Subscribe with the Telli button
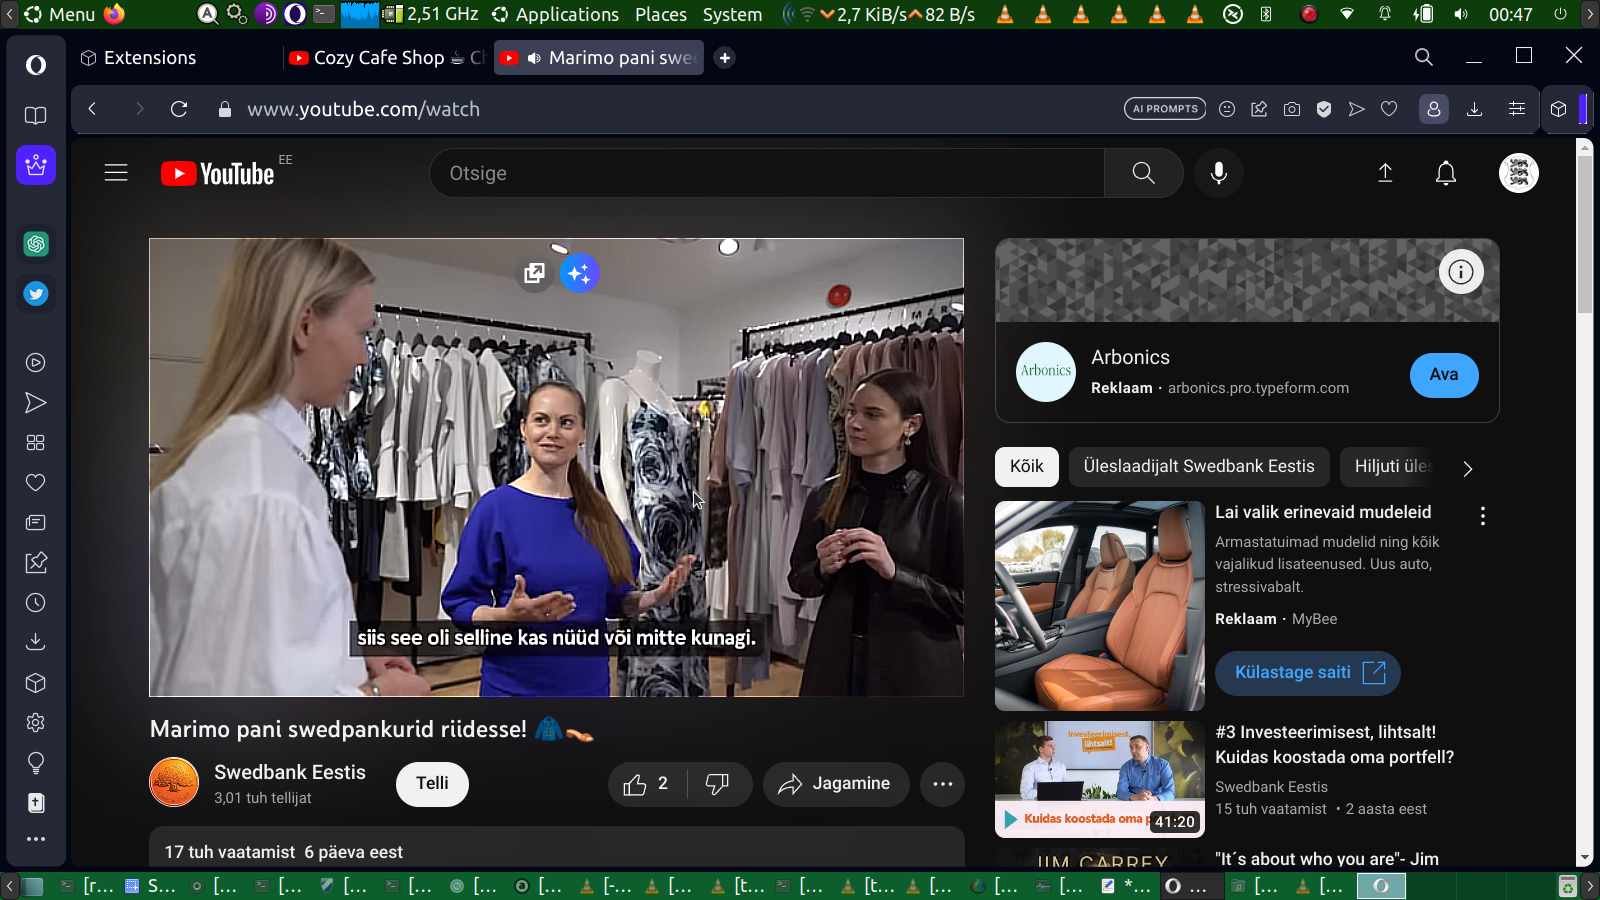Screen dimensions: 1600x900 point(432,784)
